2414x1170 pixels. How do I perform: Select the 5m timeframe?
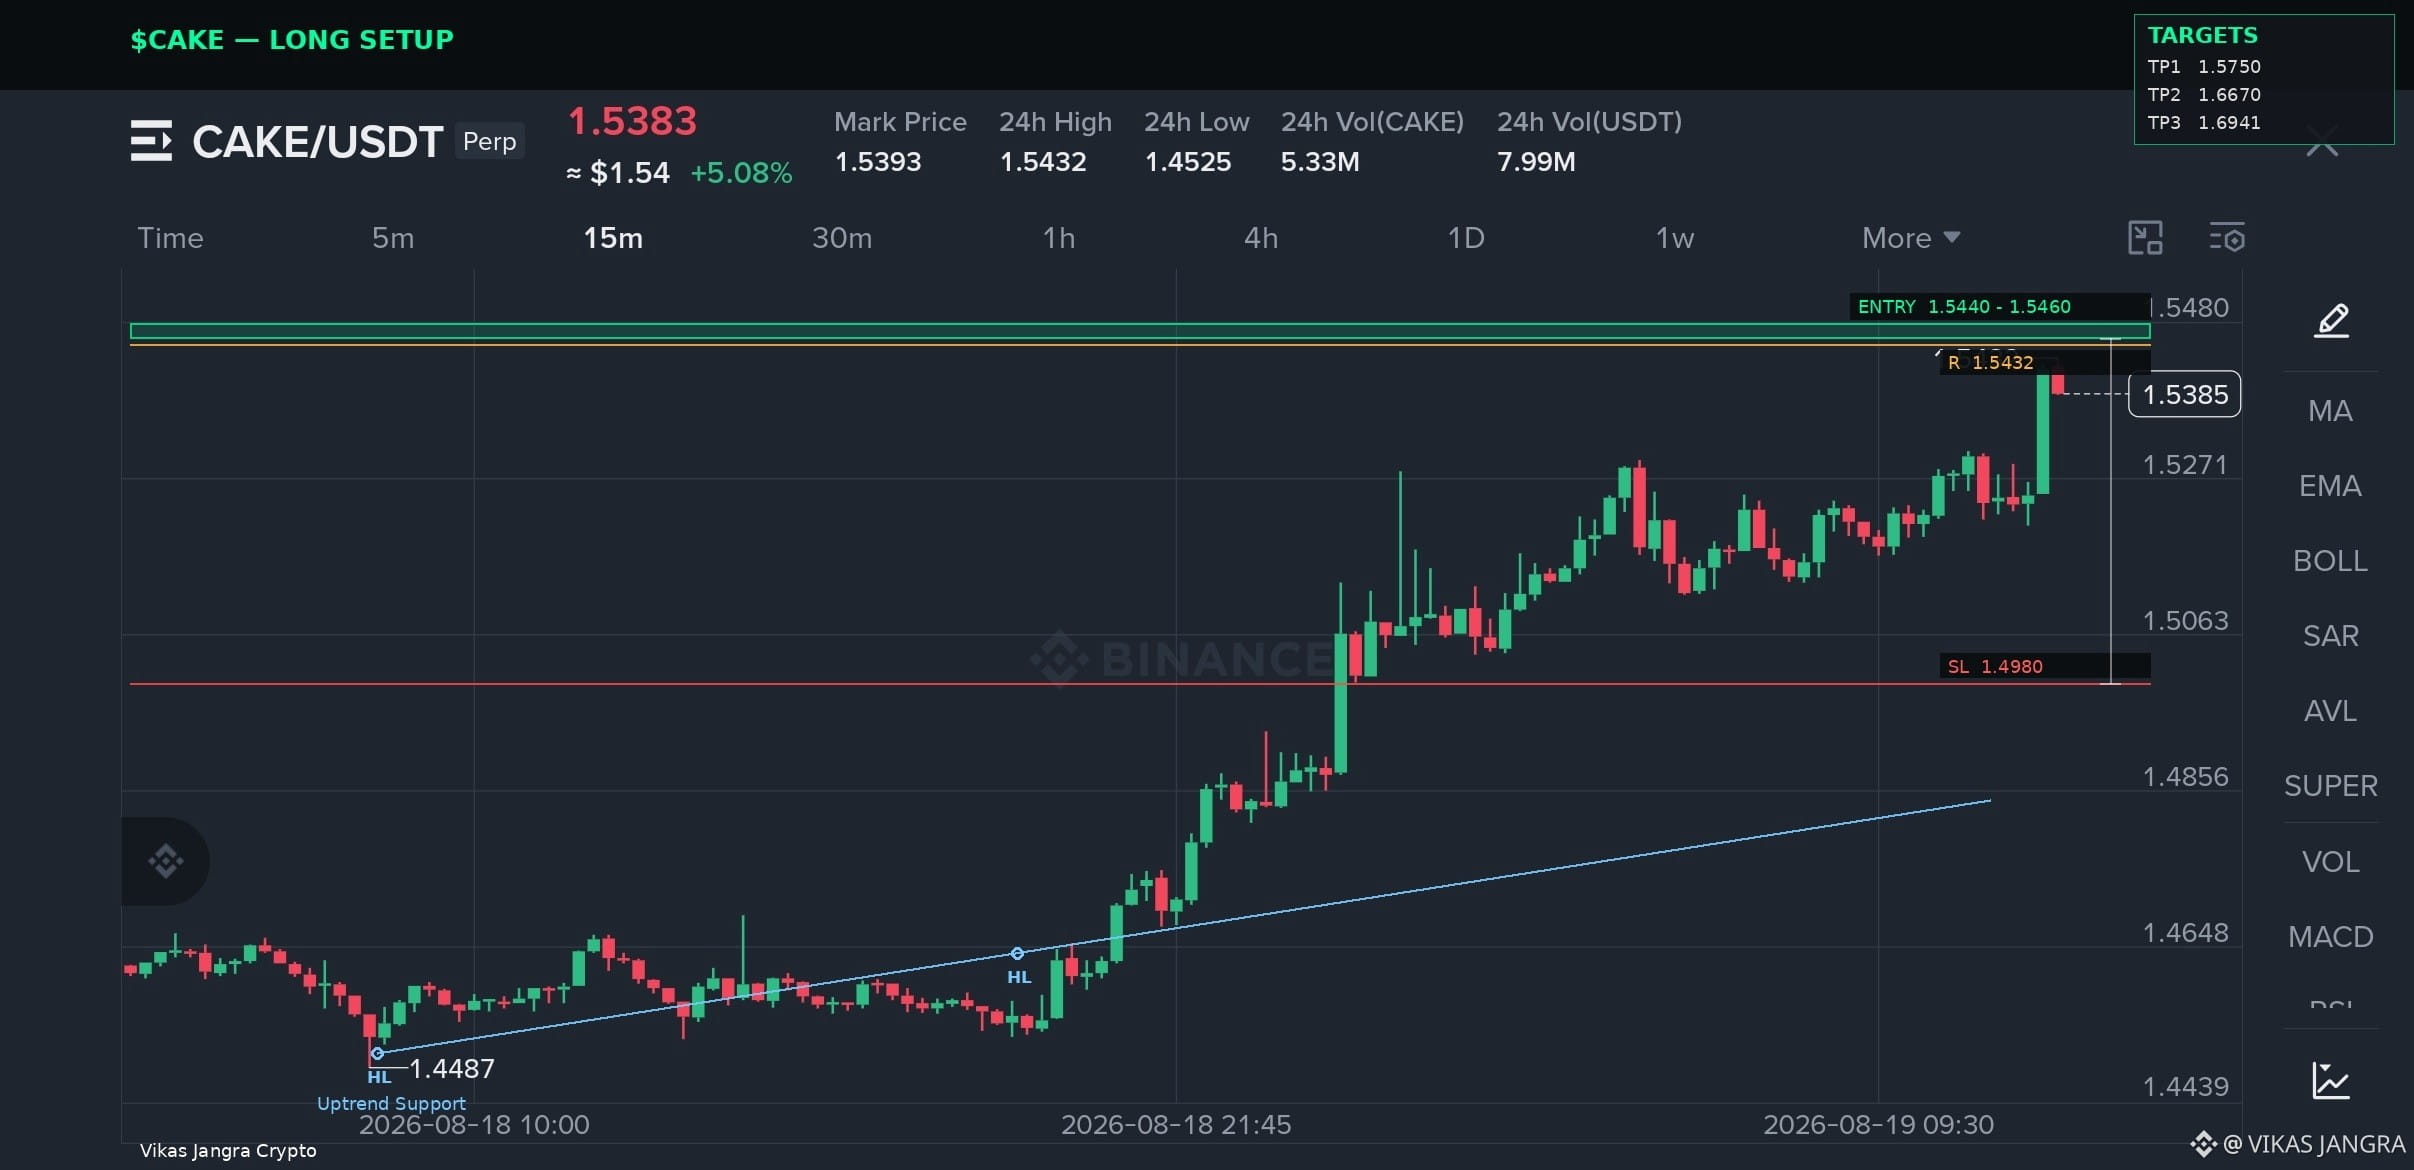click(x=393, y=238)
